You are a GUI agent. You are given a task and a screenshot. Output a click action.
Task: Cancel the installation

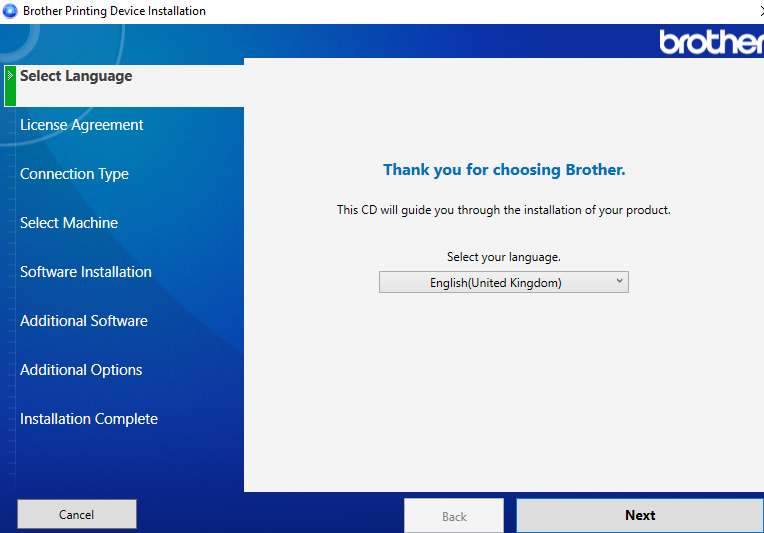(x=77, y=514)
